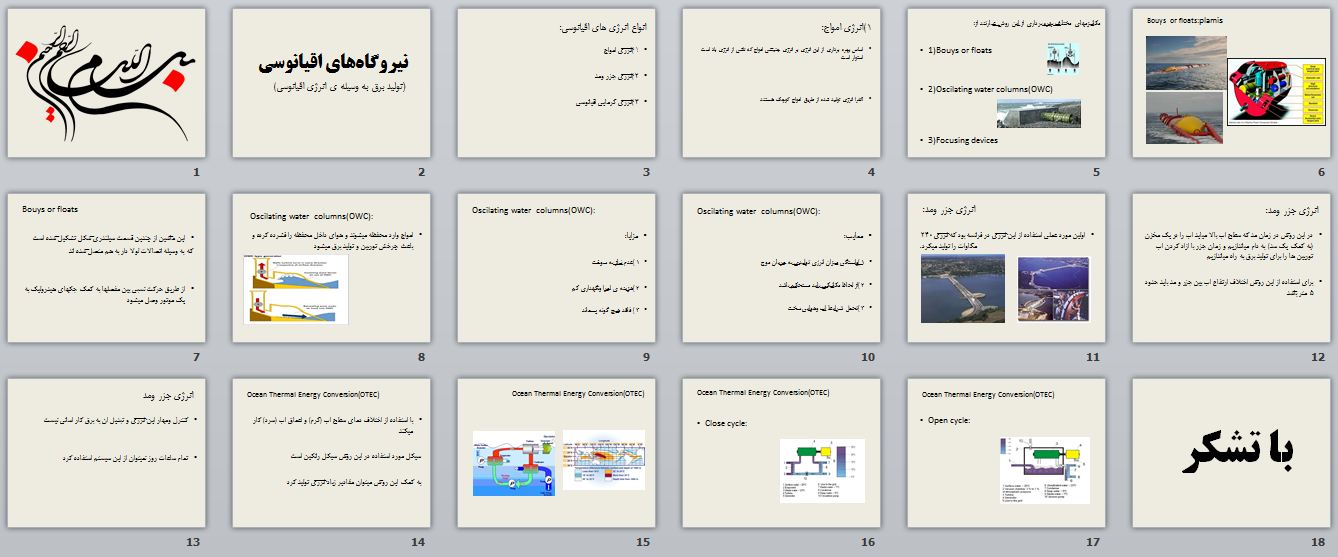Image resolution: width=1338 pixels, height=557 pixels.
Task: Open slide 6 titled Bouys or floats:plamis
Action: point(1232,83)
